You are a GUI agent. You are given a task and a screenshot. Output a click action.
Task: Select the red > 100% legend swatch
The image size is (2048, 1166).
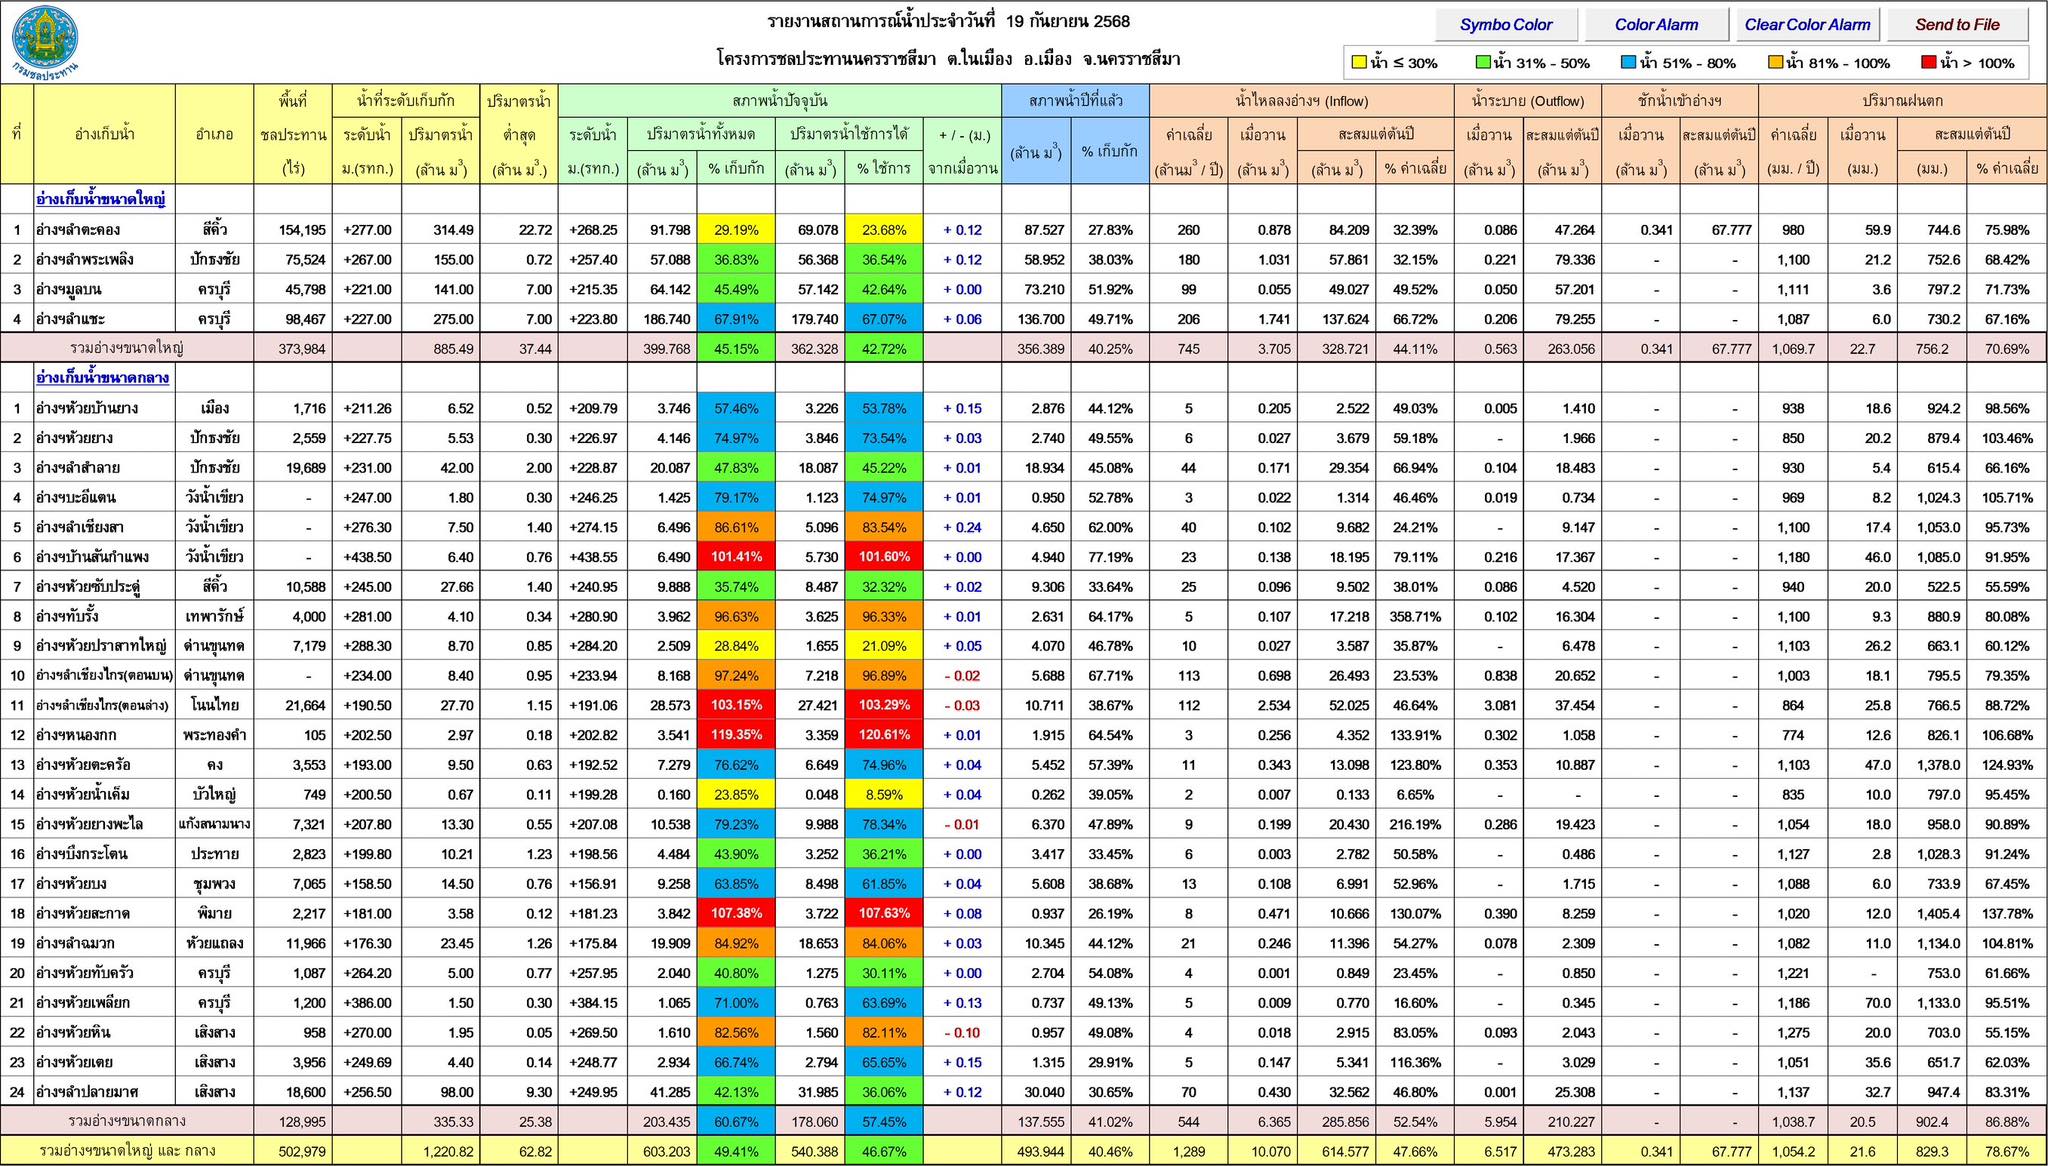[1929, 63]
